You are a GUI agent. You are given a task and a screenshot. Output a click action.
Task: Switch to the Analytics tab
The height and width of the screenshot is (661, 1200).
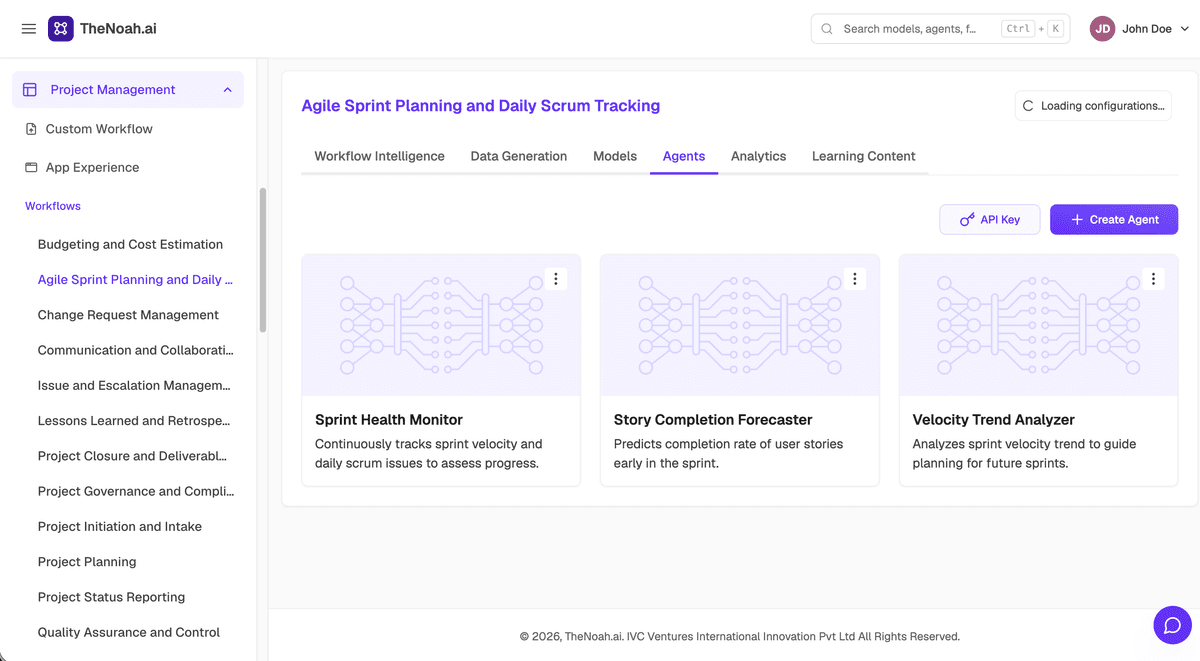(758, 156)
